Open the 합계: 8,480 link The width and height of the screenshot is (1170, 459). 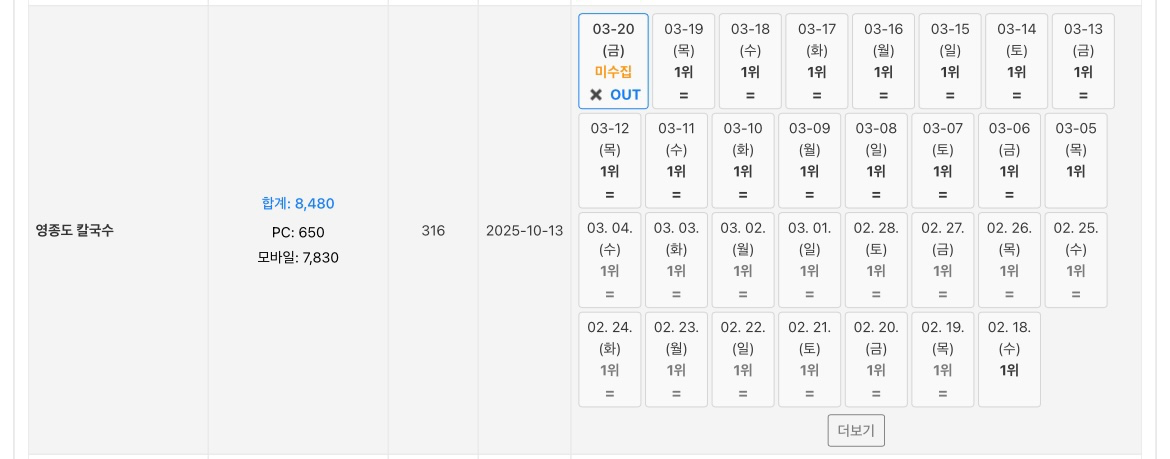(298, 203)
